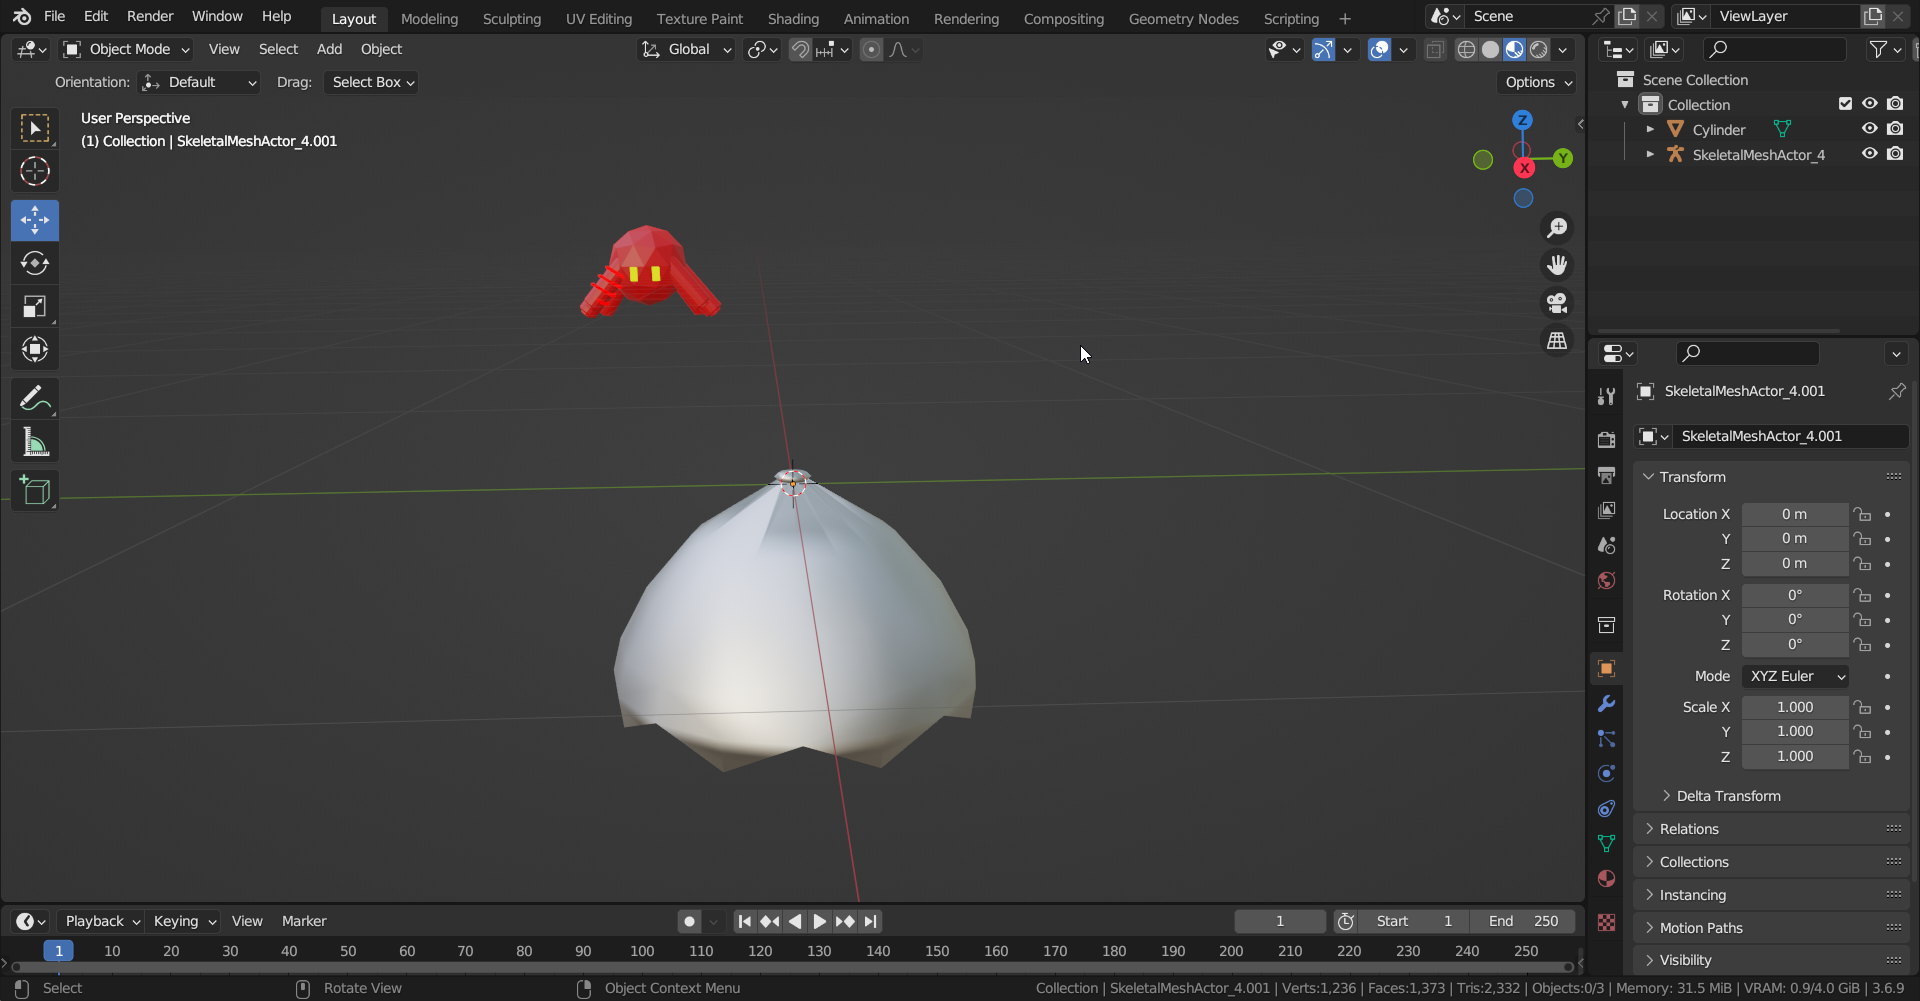Screen dimensions: 1920x1001
Task: Open the Output properties tab
Action: [1606, 475]
